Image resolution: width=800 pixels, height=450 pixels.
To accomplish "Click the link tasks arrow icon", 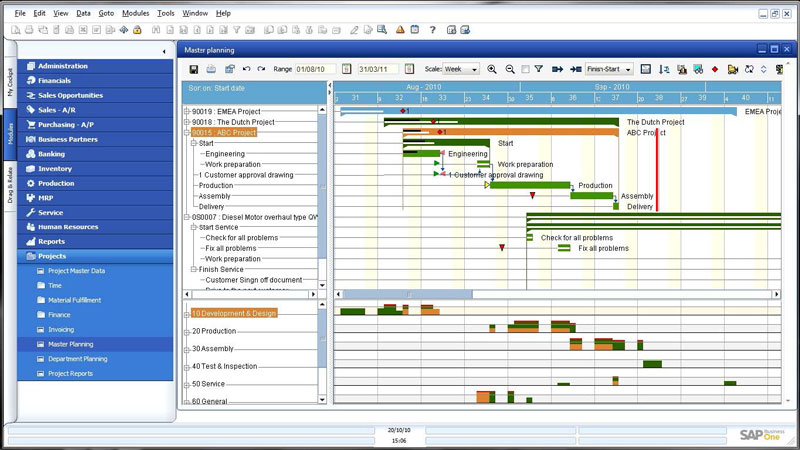I will [x=557, y=69].
